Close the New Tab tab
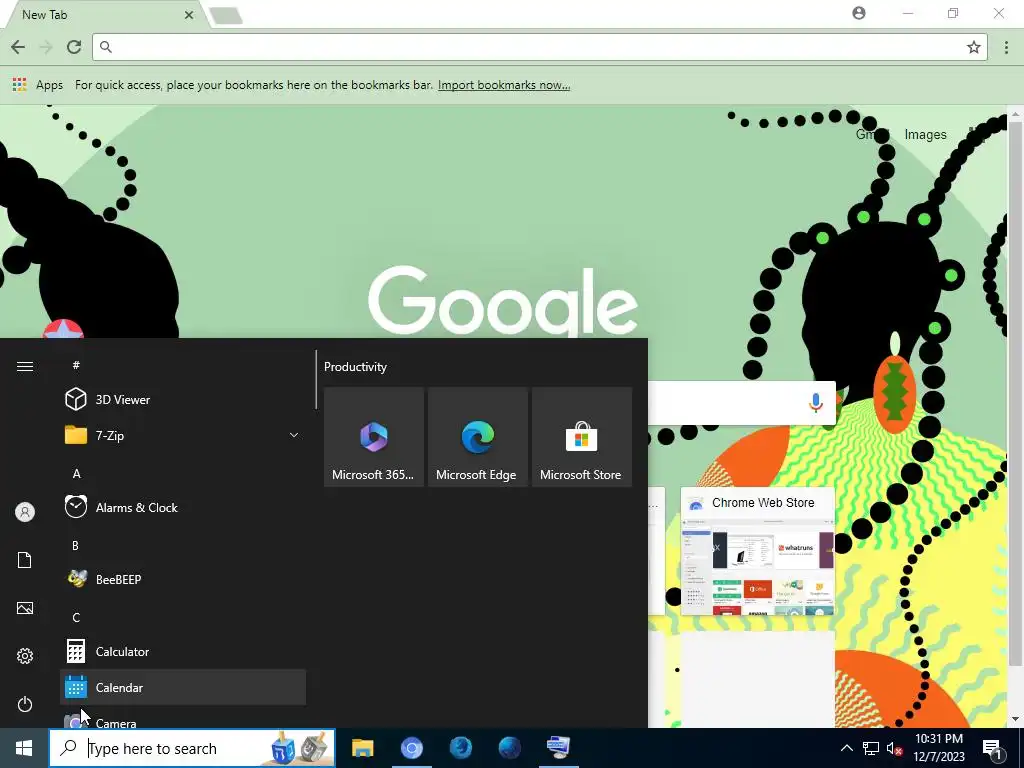1024x768 pixels. 189,14
